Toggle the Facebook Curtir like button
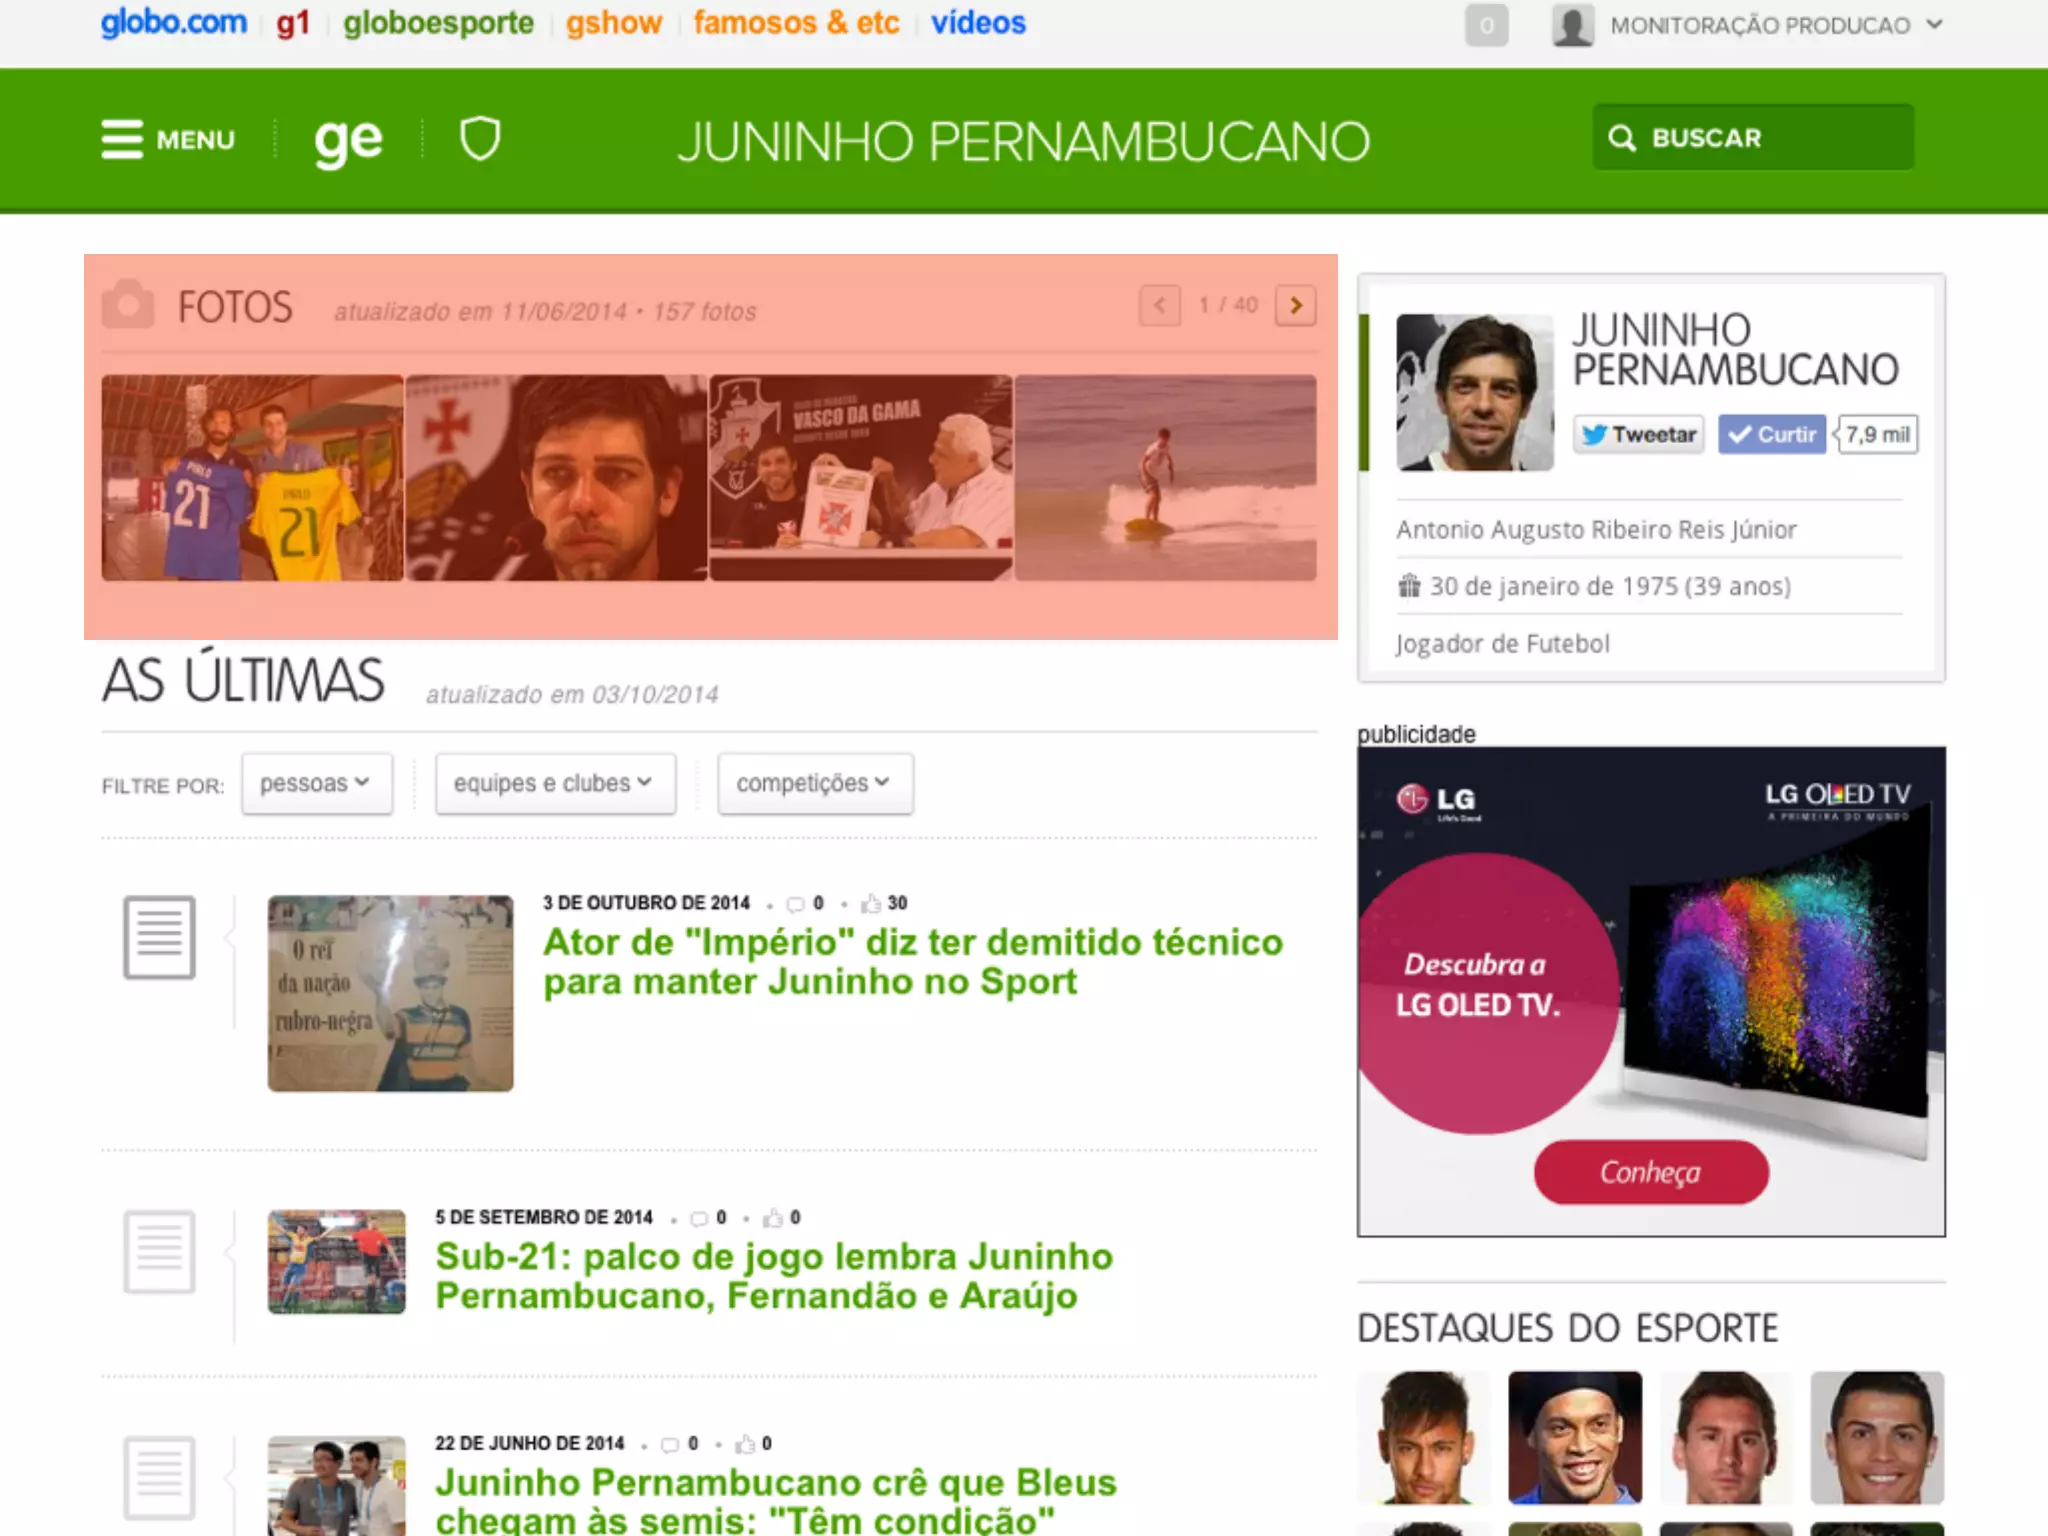The image size is (2048, 1536). 1772,434
